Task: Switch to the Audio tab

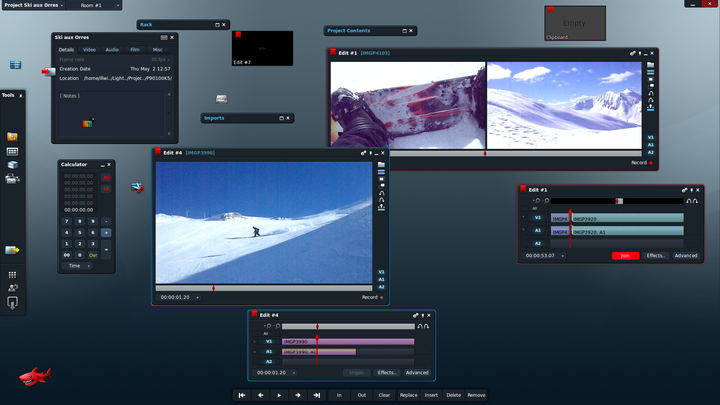Action: point(112,50)
